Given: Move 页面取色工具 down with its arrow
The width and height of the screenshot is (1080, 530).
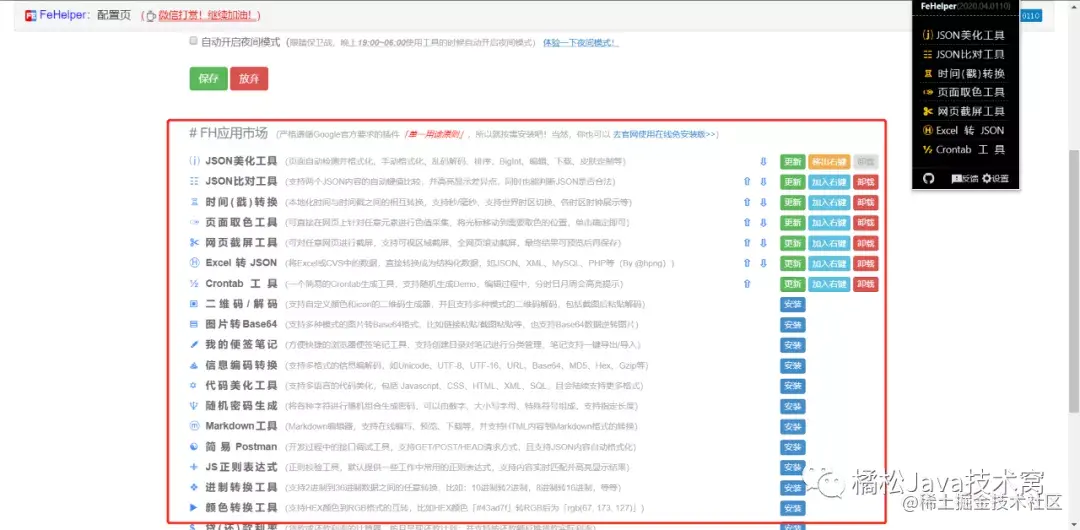Looking at the screenshot, I should click(763, 223).
